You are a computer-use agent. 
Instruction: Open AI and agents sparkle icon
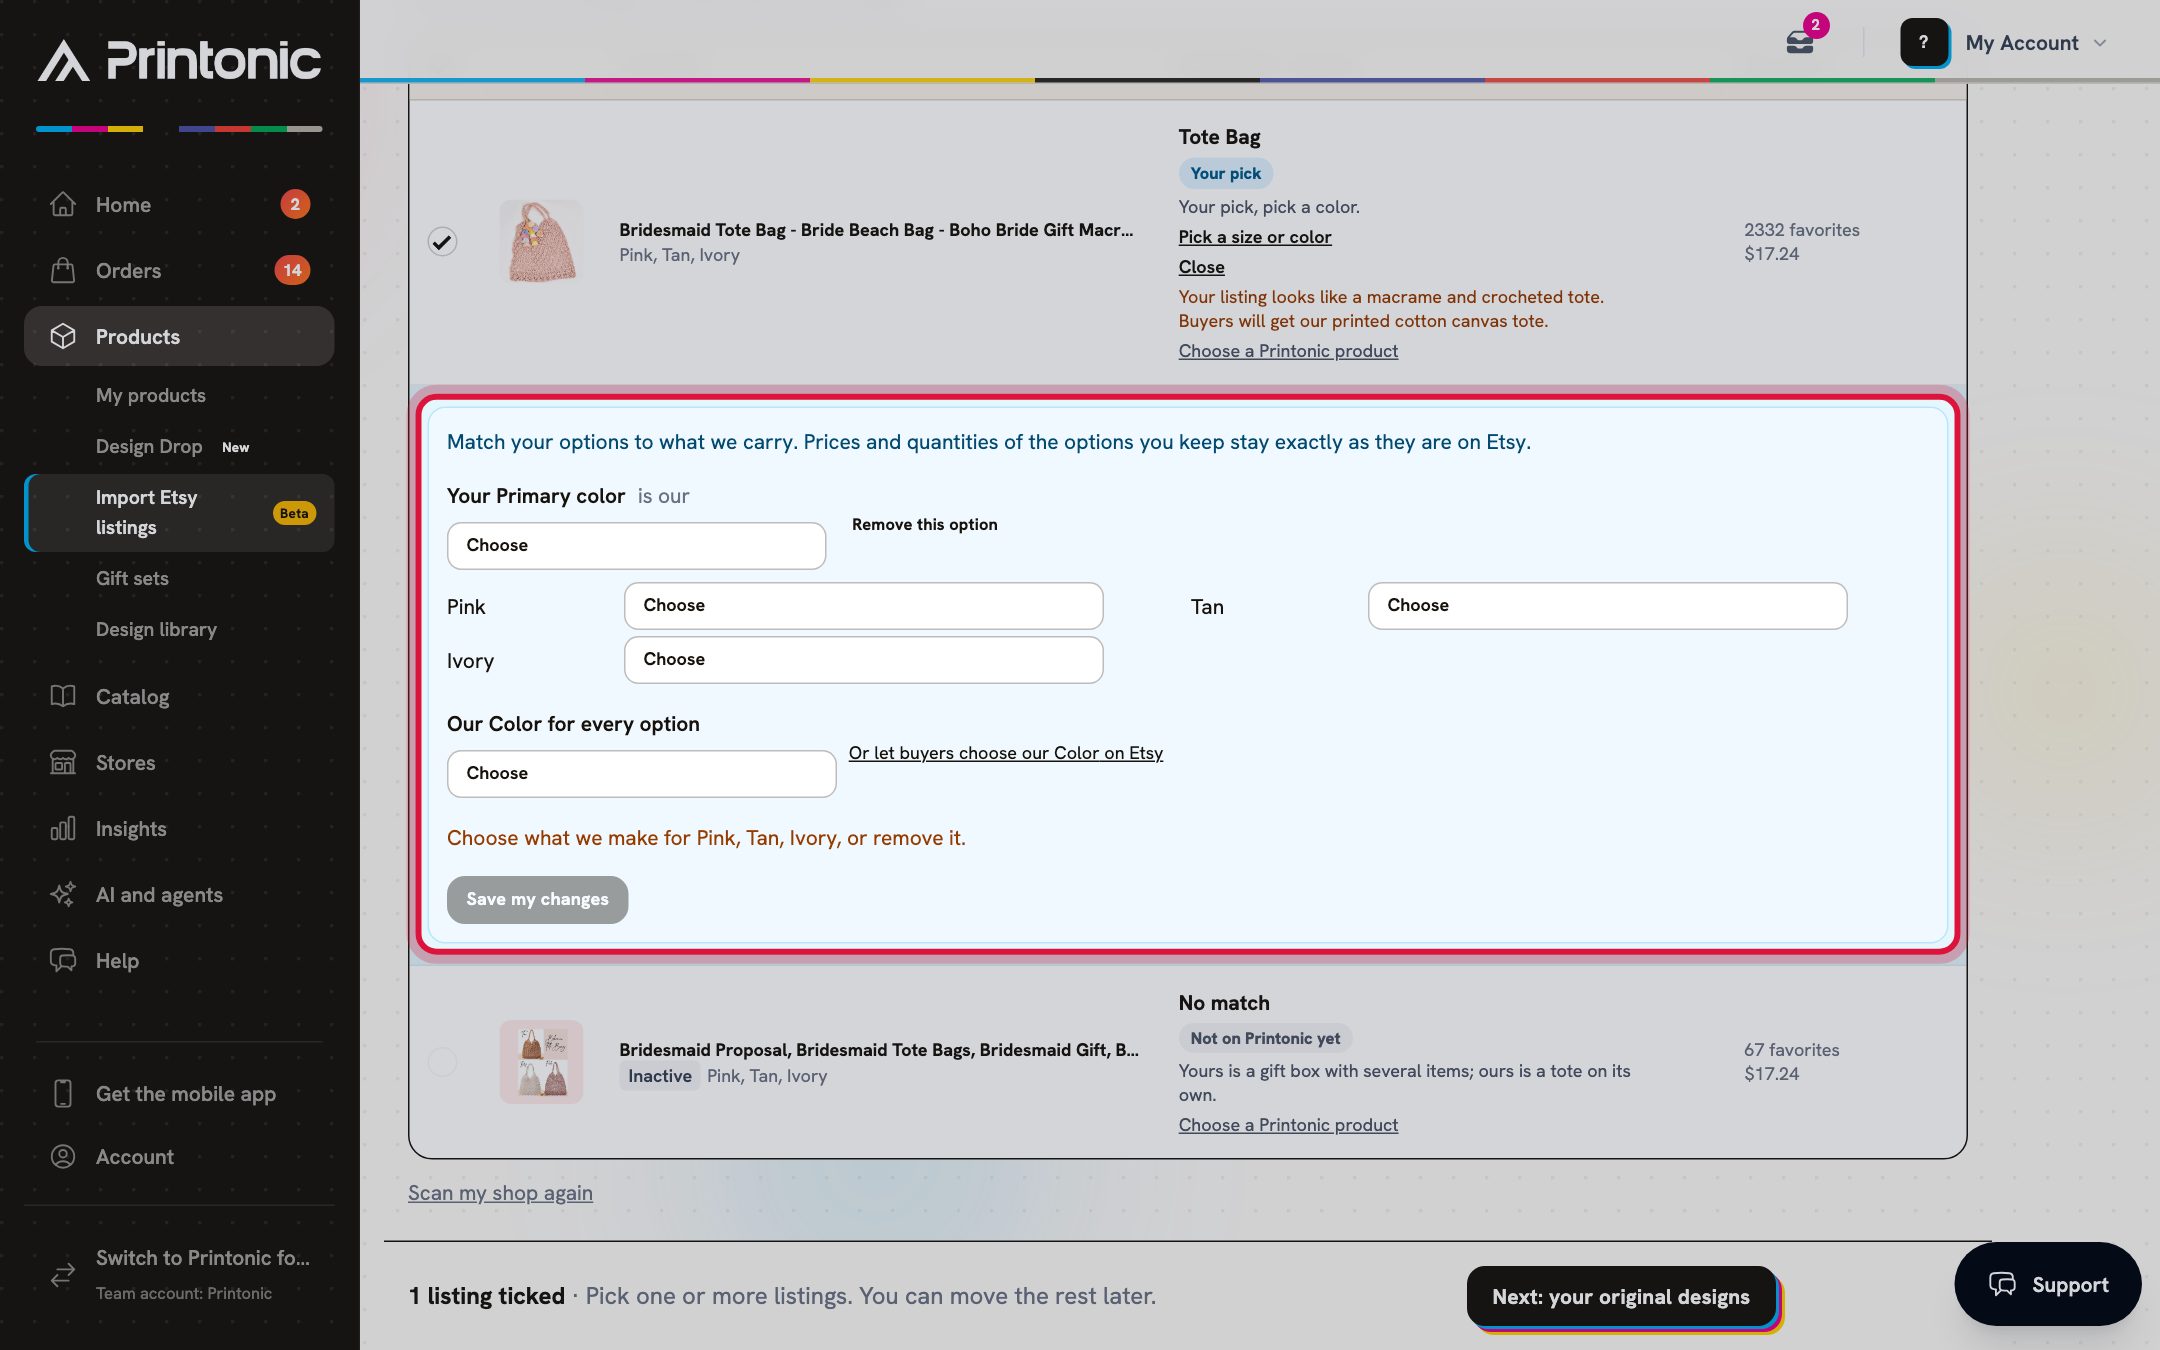(63, 894)
